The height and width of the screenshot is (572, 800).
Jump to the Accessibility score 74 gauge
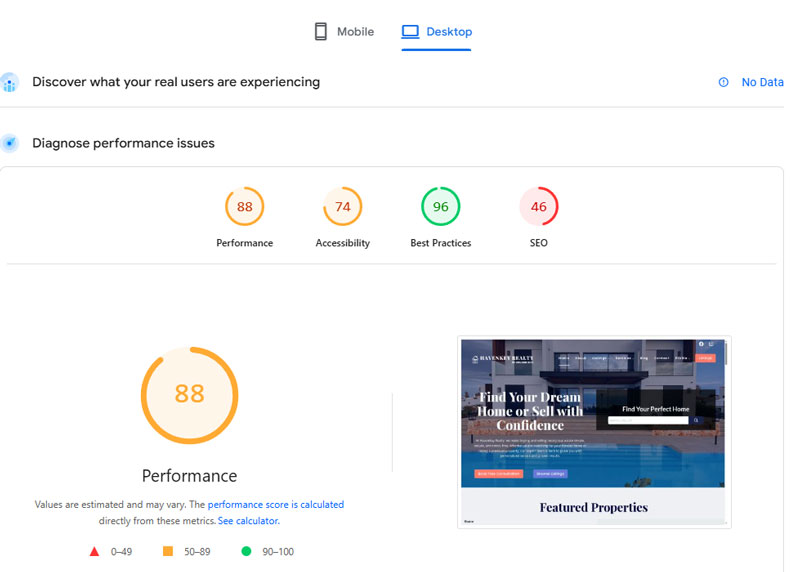pyautogui.click(x=342, y=207)
